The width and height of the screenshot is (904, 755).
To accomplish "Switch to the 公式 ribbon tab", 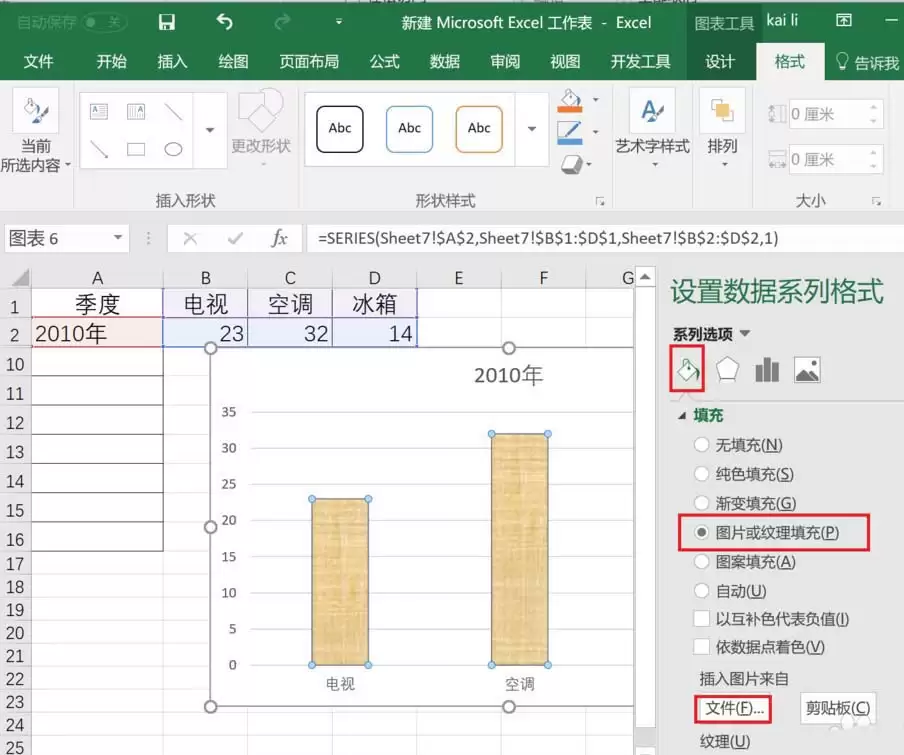I will click(385, 61).
